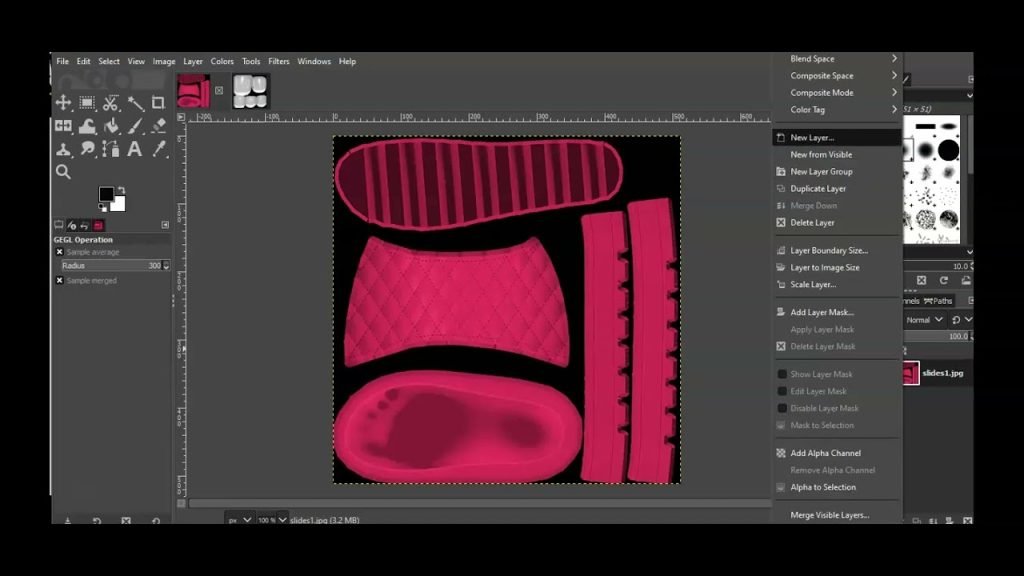Open the layer mode Normal dropdown

coord(924,320)
